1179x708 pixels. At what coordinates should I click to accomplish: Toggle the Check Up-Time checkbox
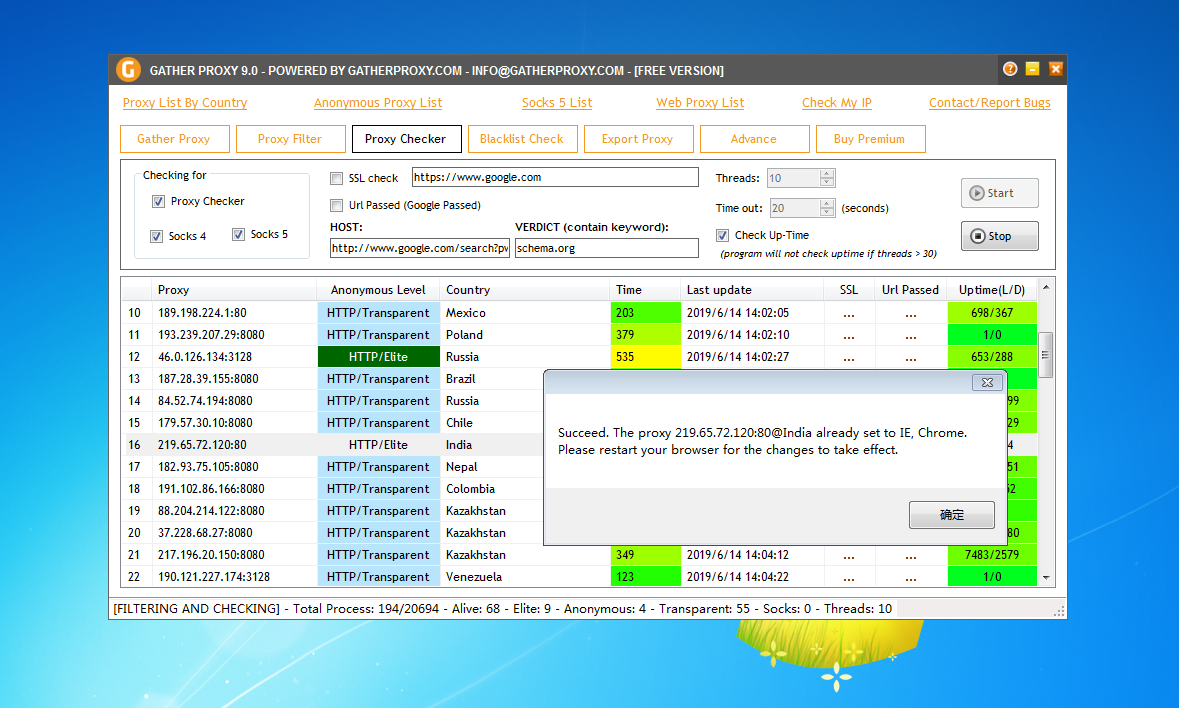pyautogui.click(x=723, y=235)
